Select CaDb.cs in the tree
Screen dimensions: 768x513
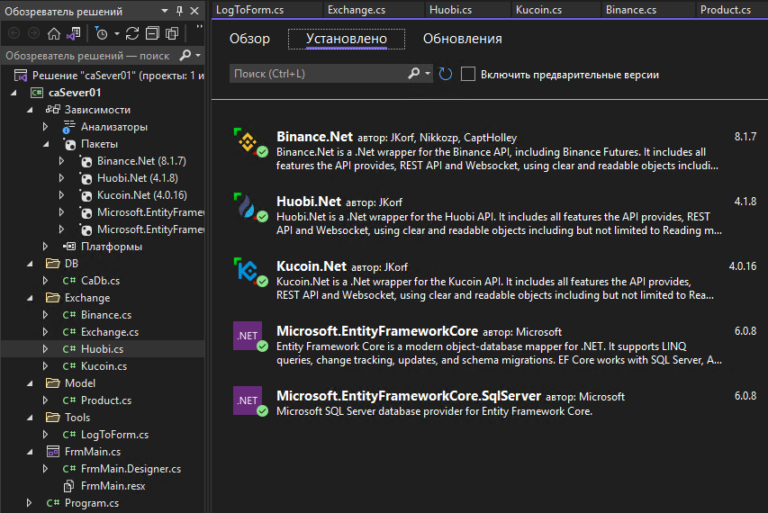point(100,281)
